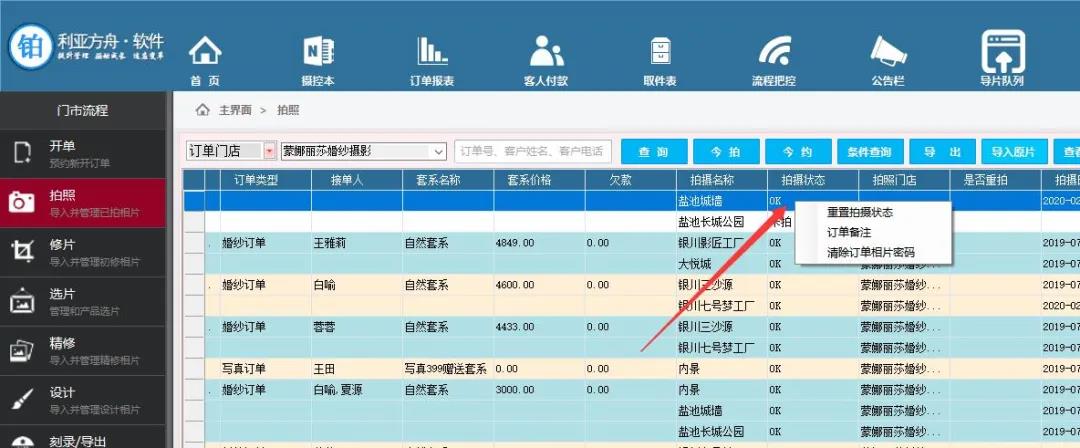Open the 公告栏 megaphone icon

pyautogui.click(x=887, y=51)
